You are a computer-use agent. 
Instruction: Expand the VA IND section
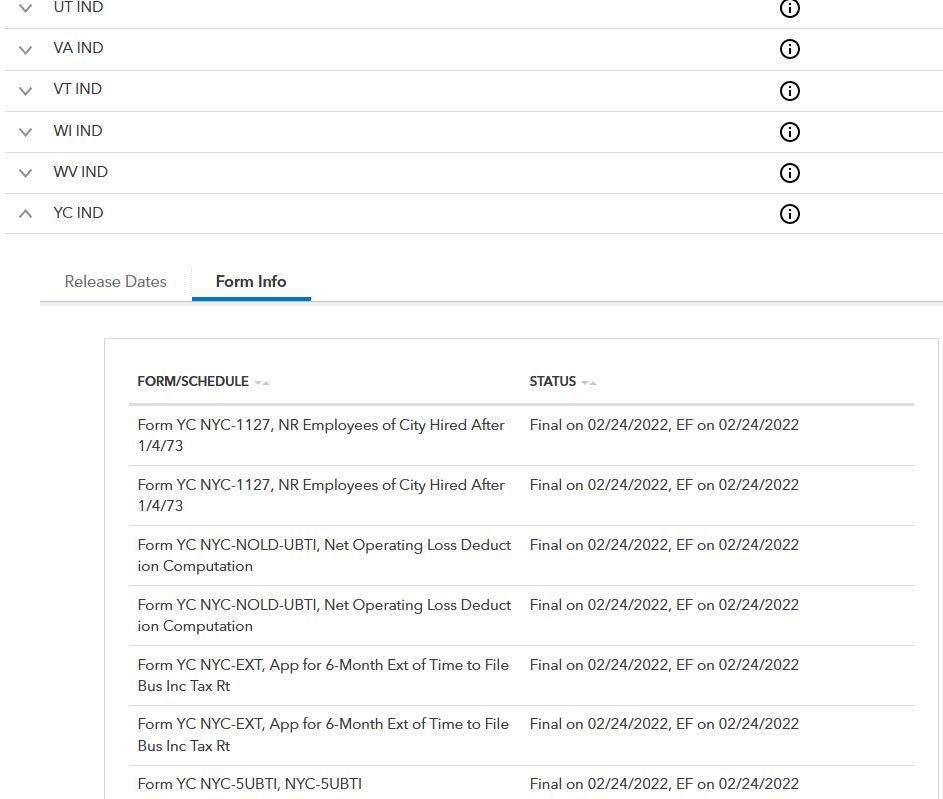[26, 49]
